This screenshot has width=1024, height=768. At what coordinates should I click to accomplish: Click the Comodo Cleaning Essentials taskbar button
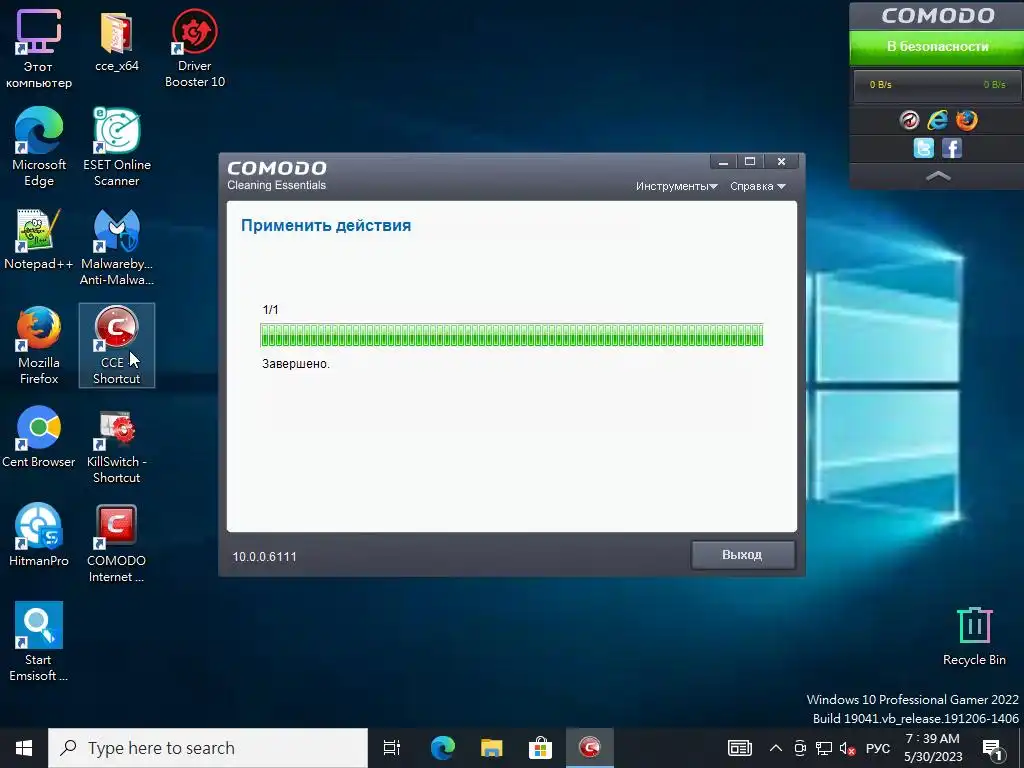tap(590, 748)
